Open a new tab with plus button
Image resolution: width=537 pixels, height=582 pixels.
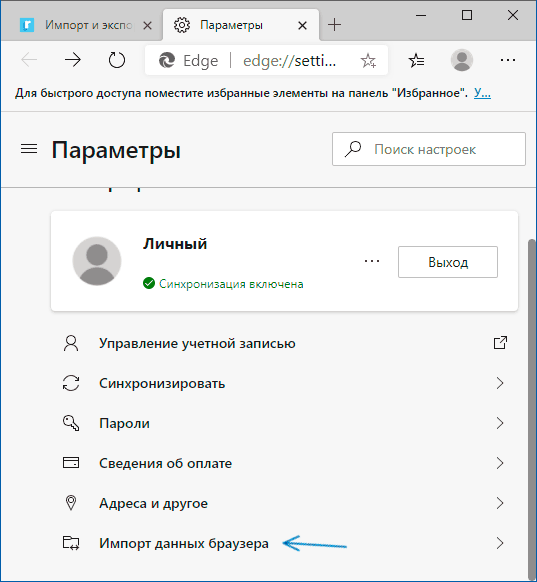[334, 25]
